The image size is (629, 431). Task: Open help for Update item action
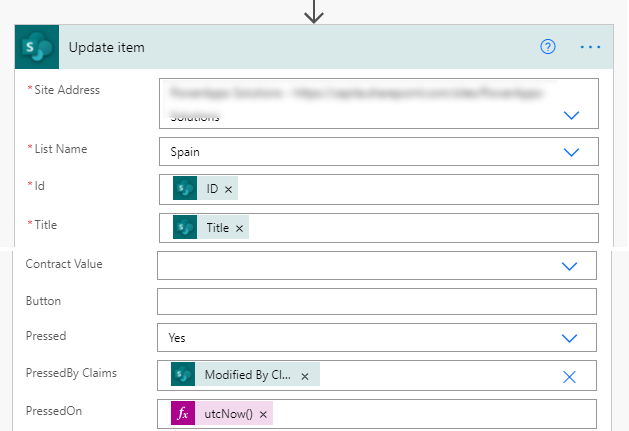548,47
